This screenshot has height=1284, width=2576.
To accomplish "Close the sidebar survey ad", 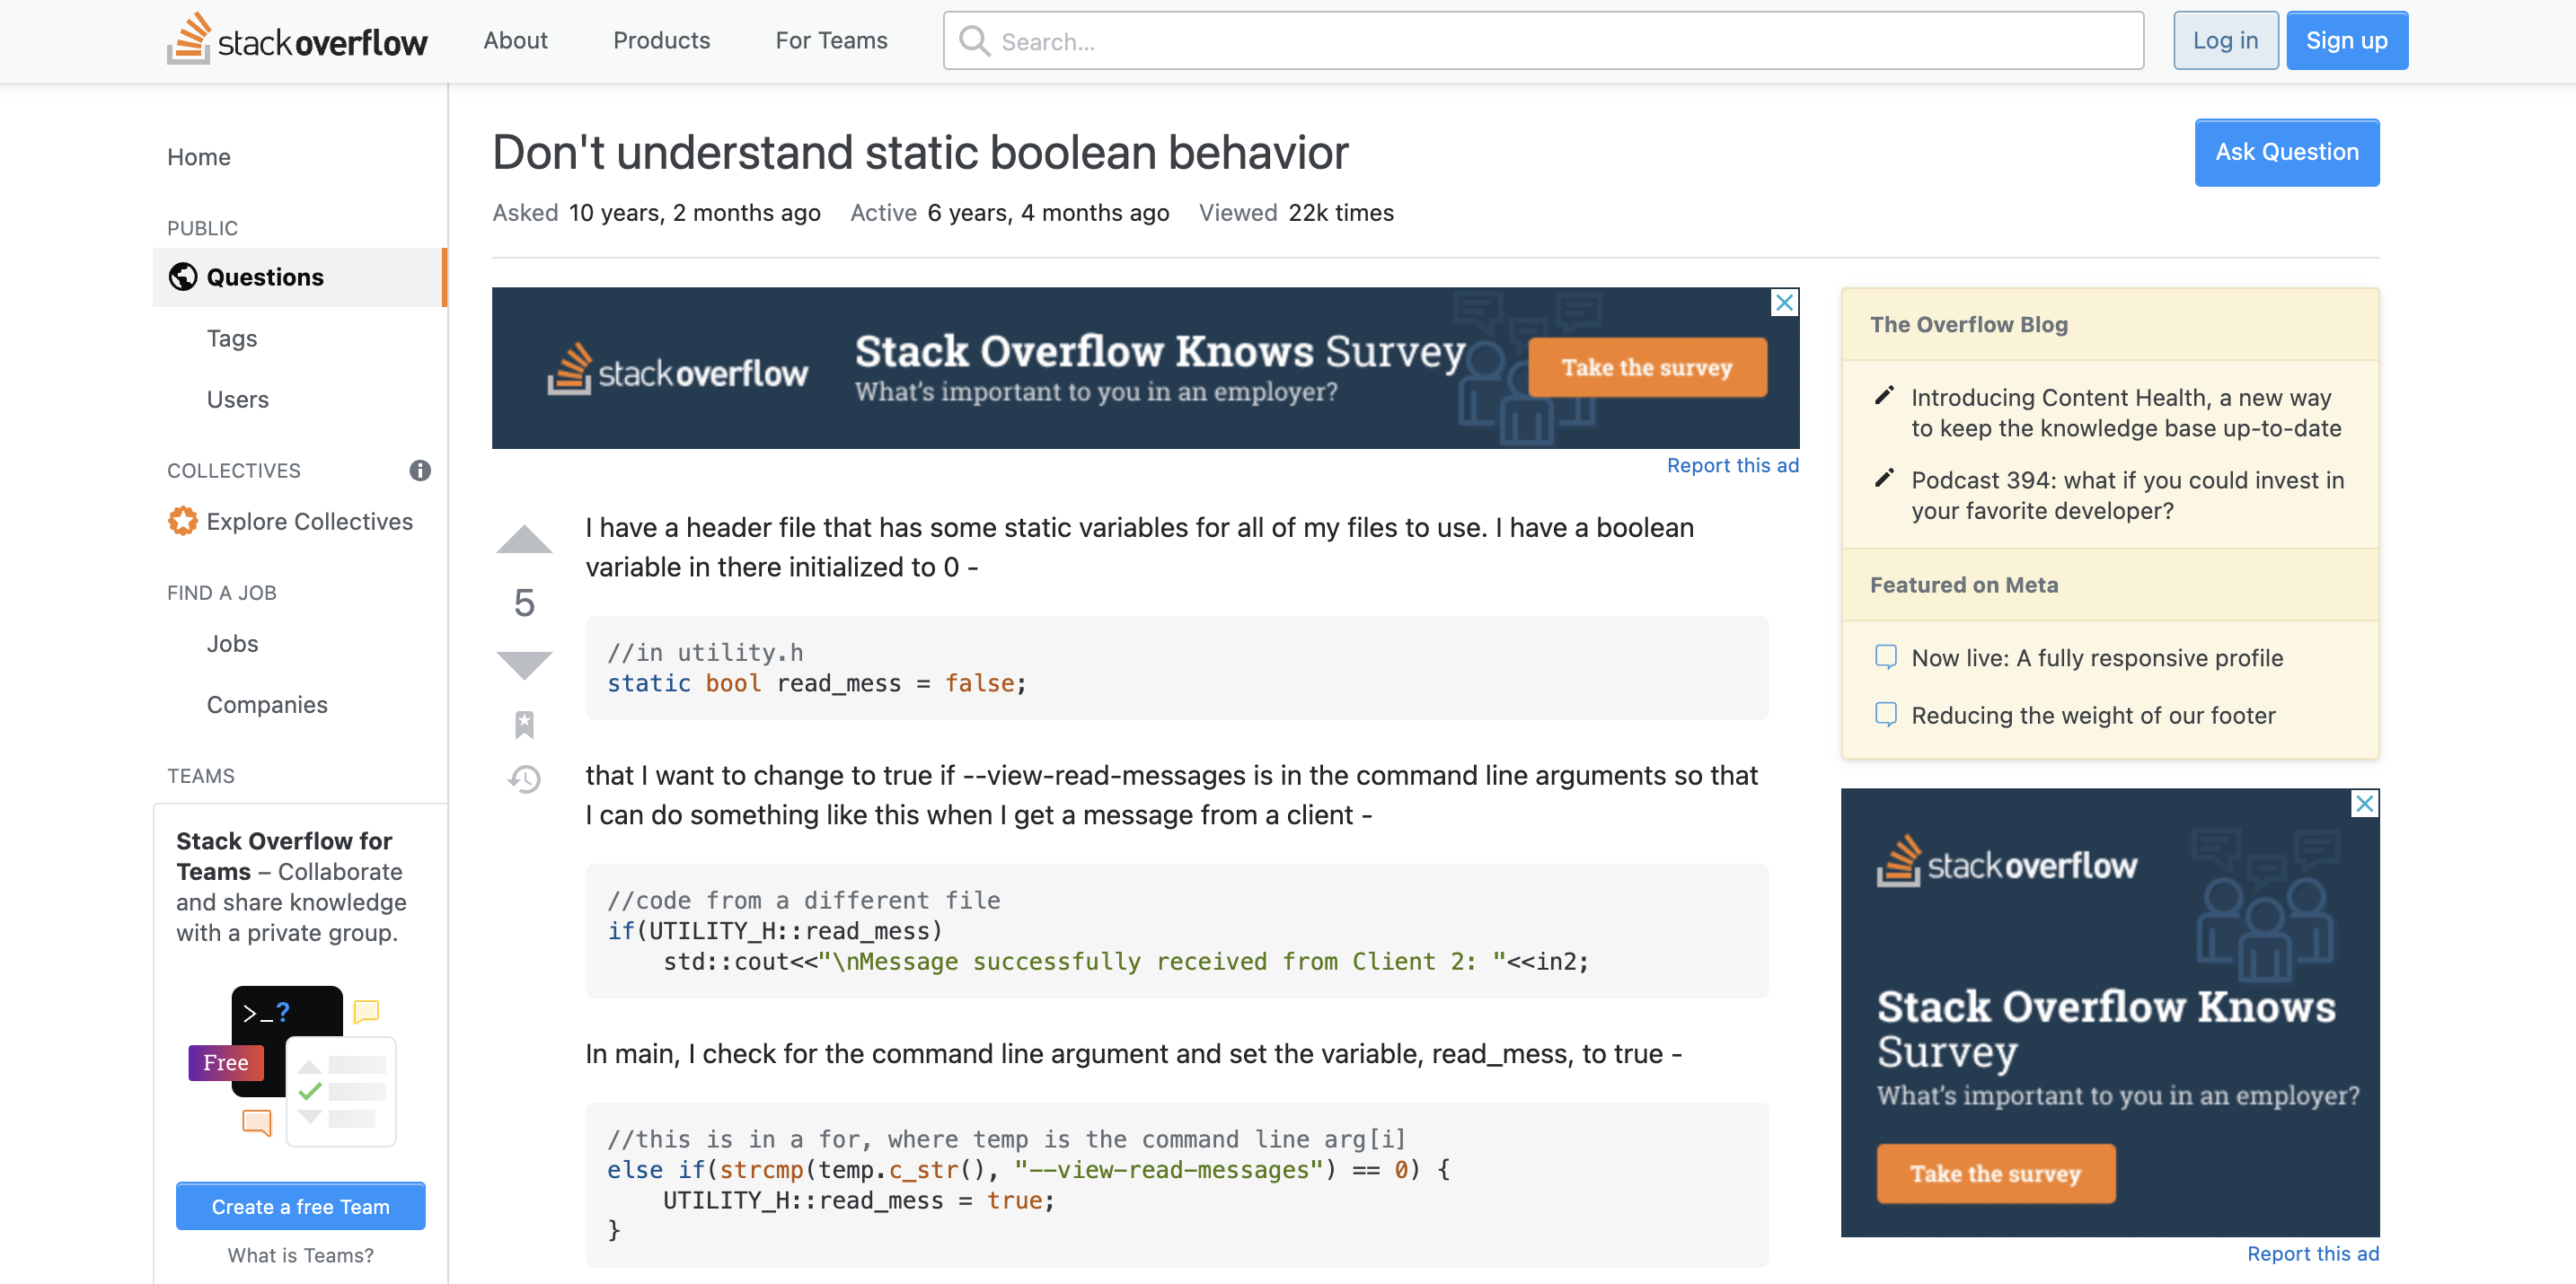I will pos(2364,803).
